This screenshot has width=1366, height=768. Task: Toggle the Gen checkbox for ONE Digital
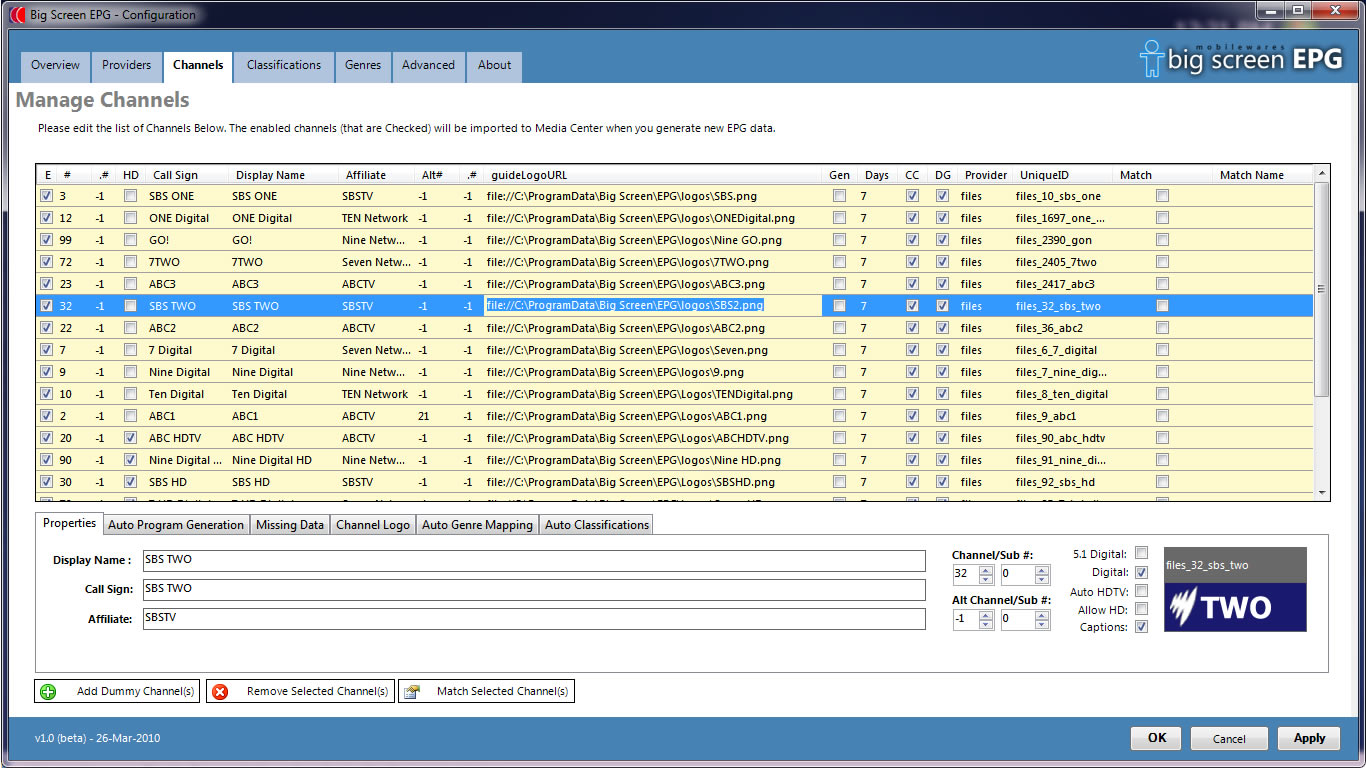[x=839, y=218]
